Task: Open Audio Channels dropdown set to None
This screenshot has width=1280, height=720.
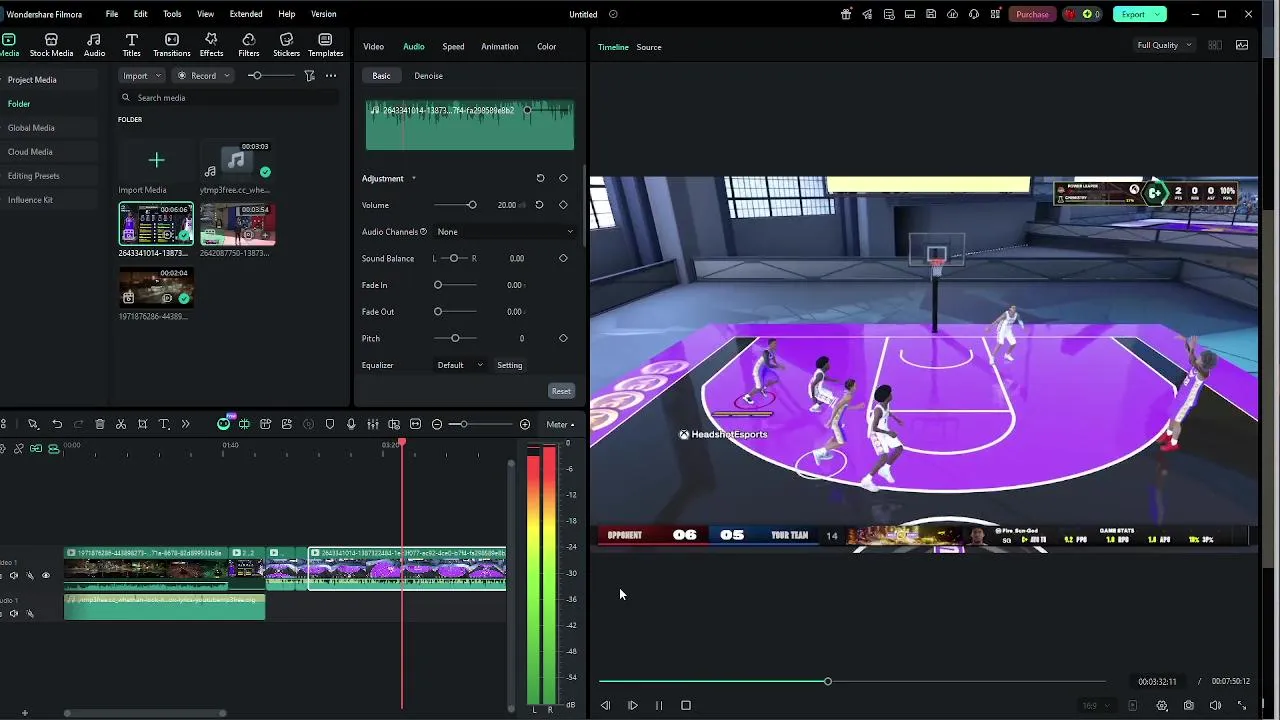Action: [505, 231]
